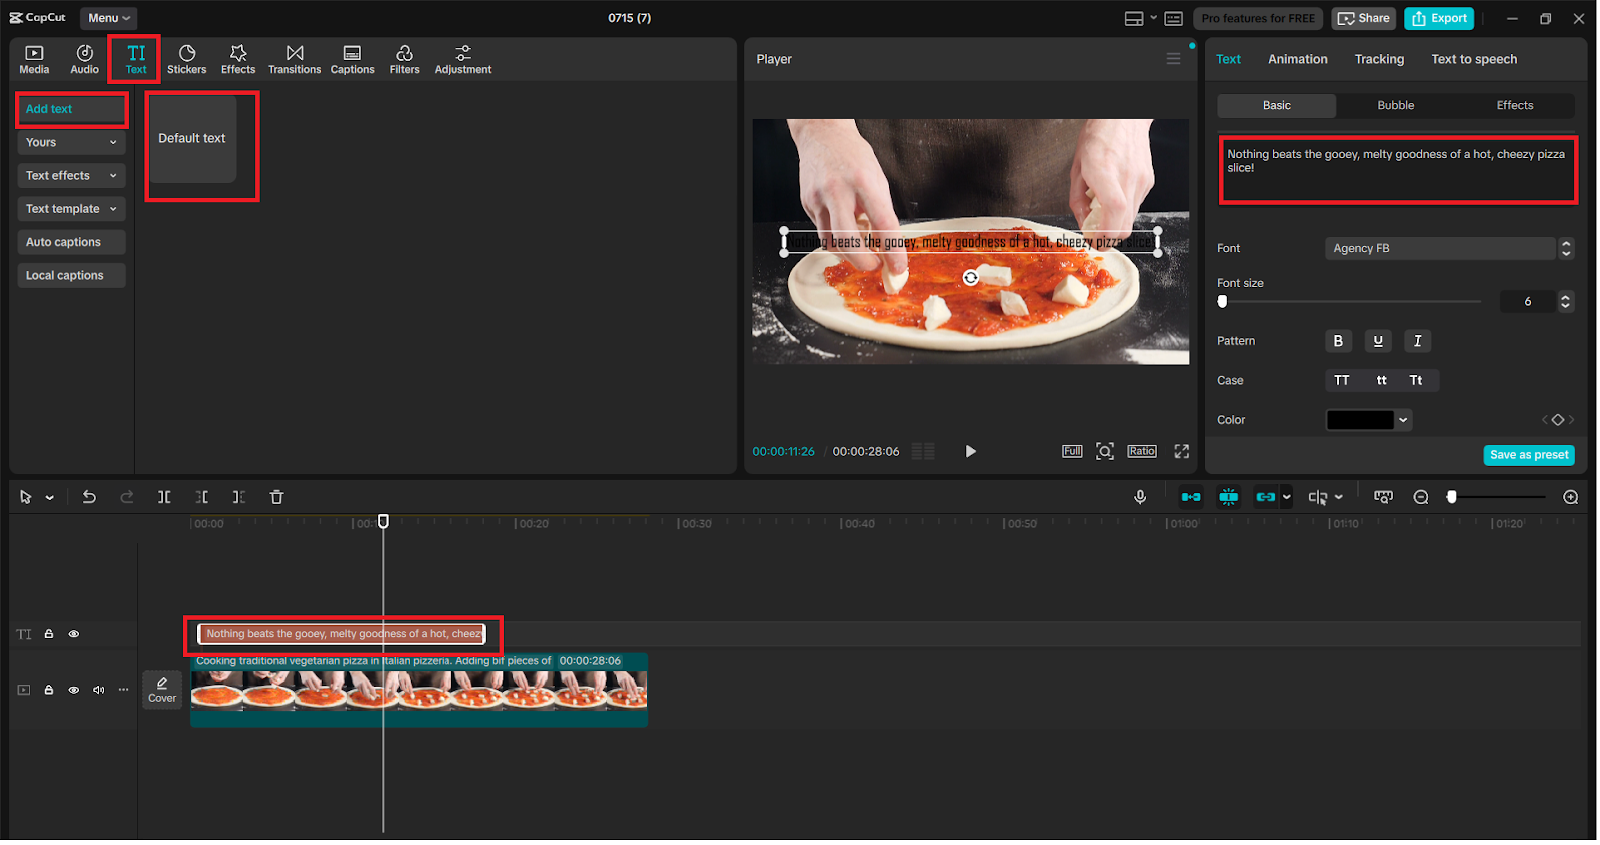Switch to the Animation tab
The height and width of the screenshot is (845, 1600).
pyautogui.click(x=1297, y=60)
